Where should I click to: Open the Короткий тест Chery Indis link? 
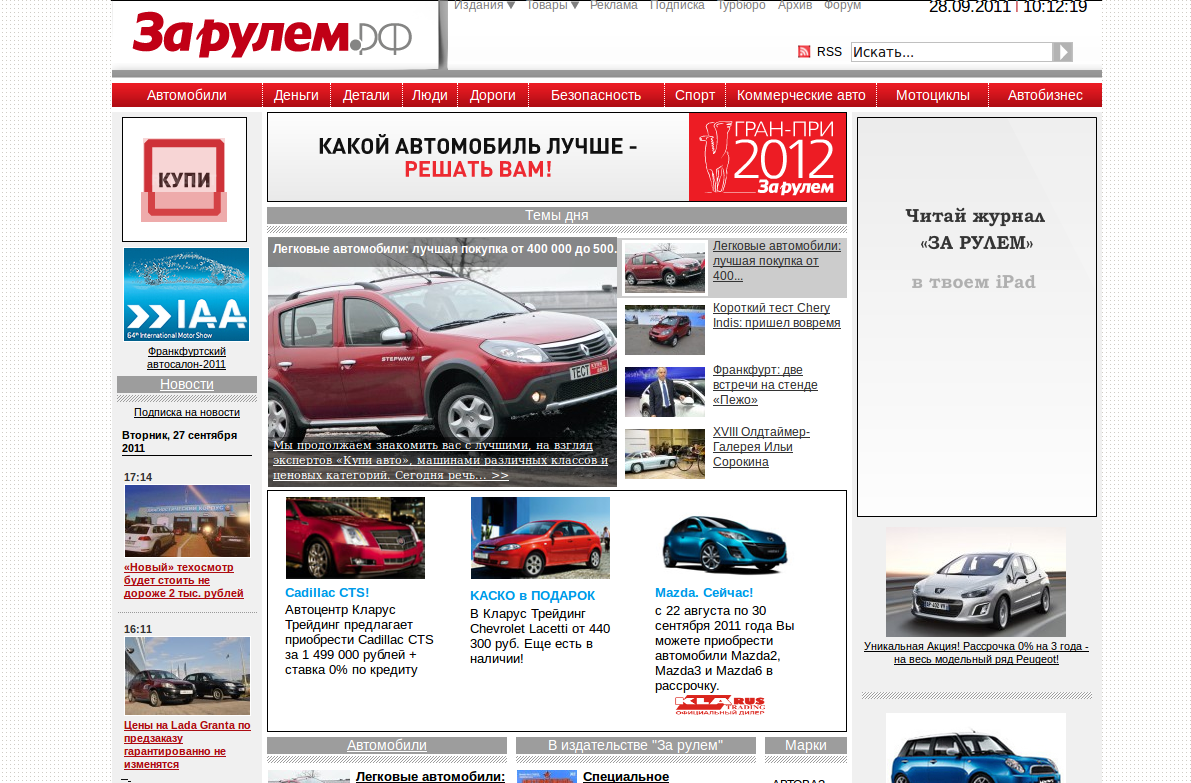(x=776, y=315)
